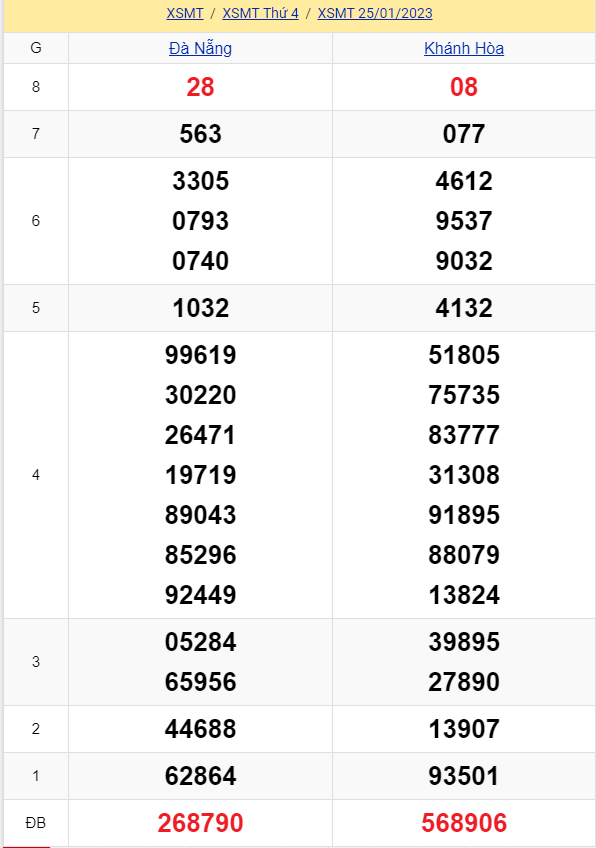
Task: Click the G column header cell
Action: point(36,48)
